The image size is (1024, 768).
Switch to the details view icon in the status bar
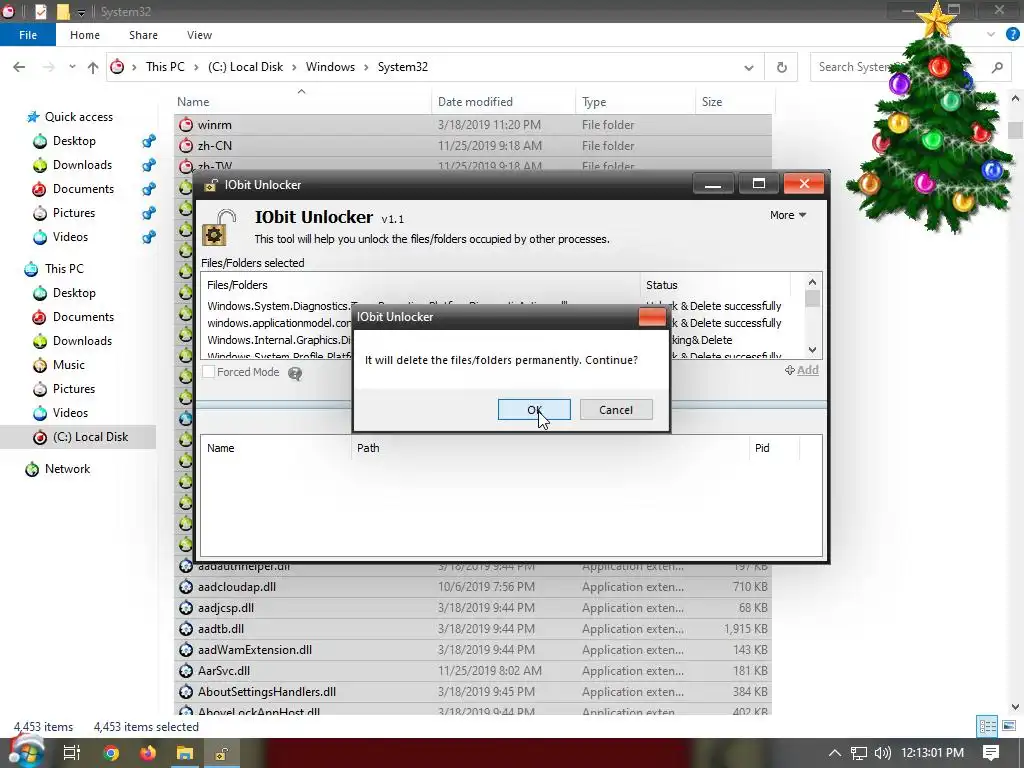987,726
